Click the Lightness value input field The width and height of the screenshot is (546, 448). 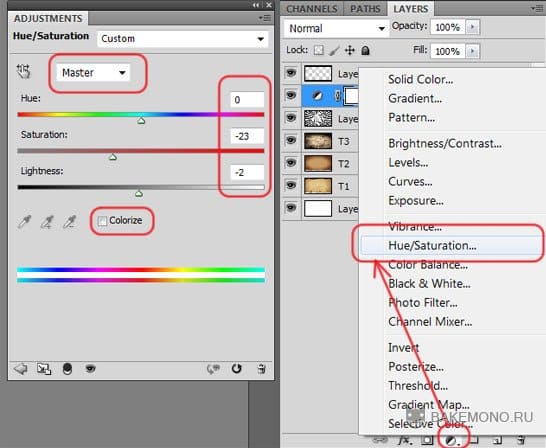click(247, 172)
